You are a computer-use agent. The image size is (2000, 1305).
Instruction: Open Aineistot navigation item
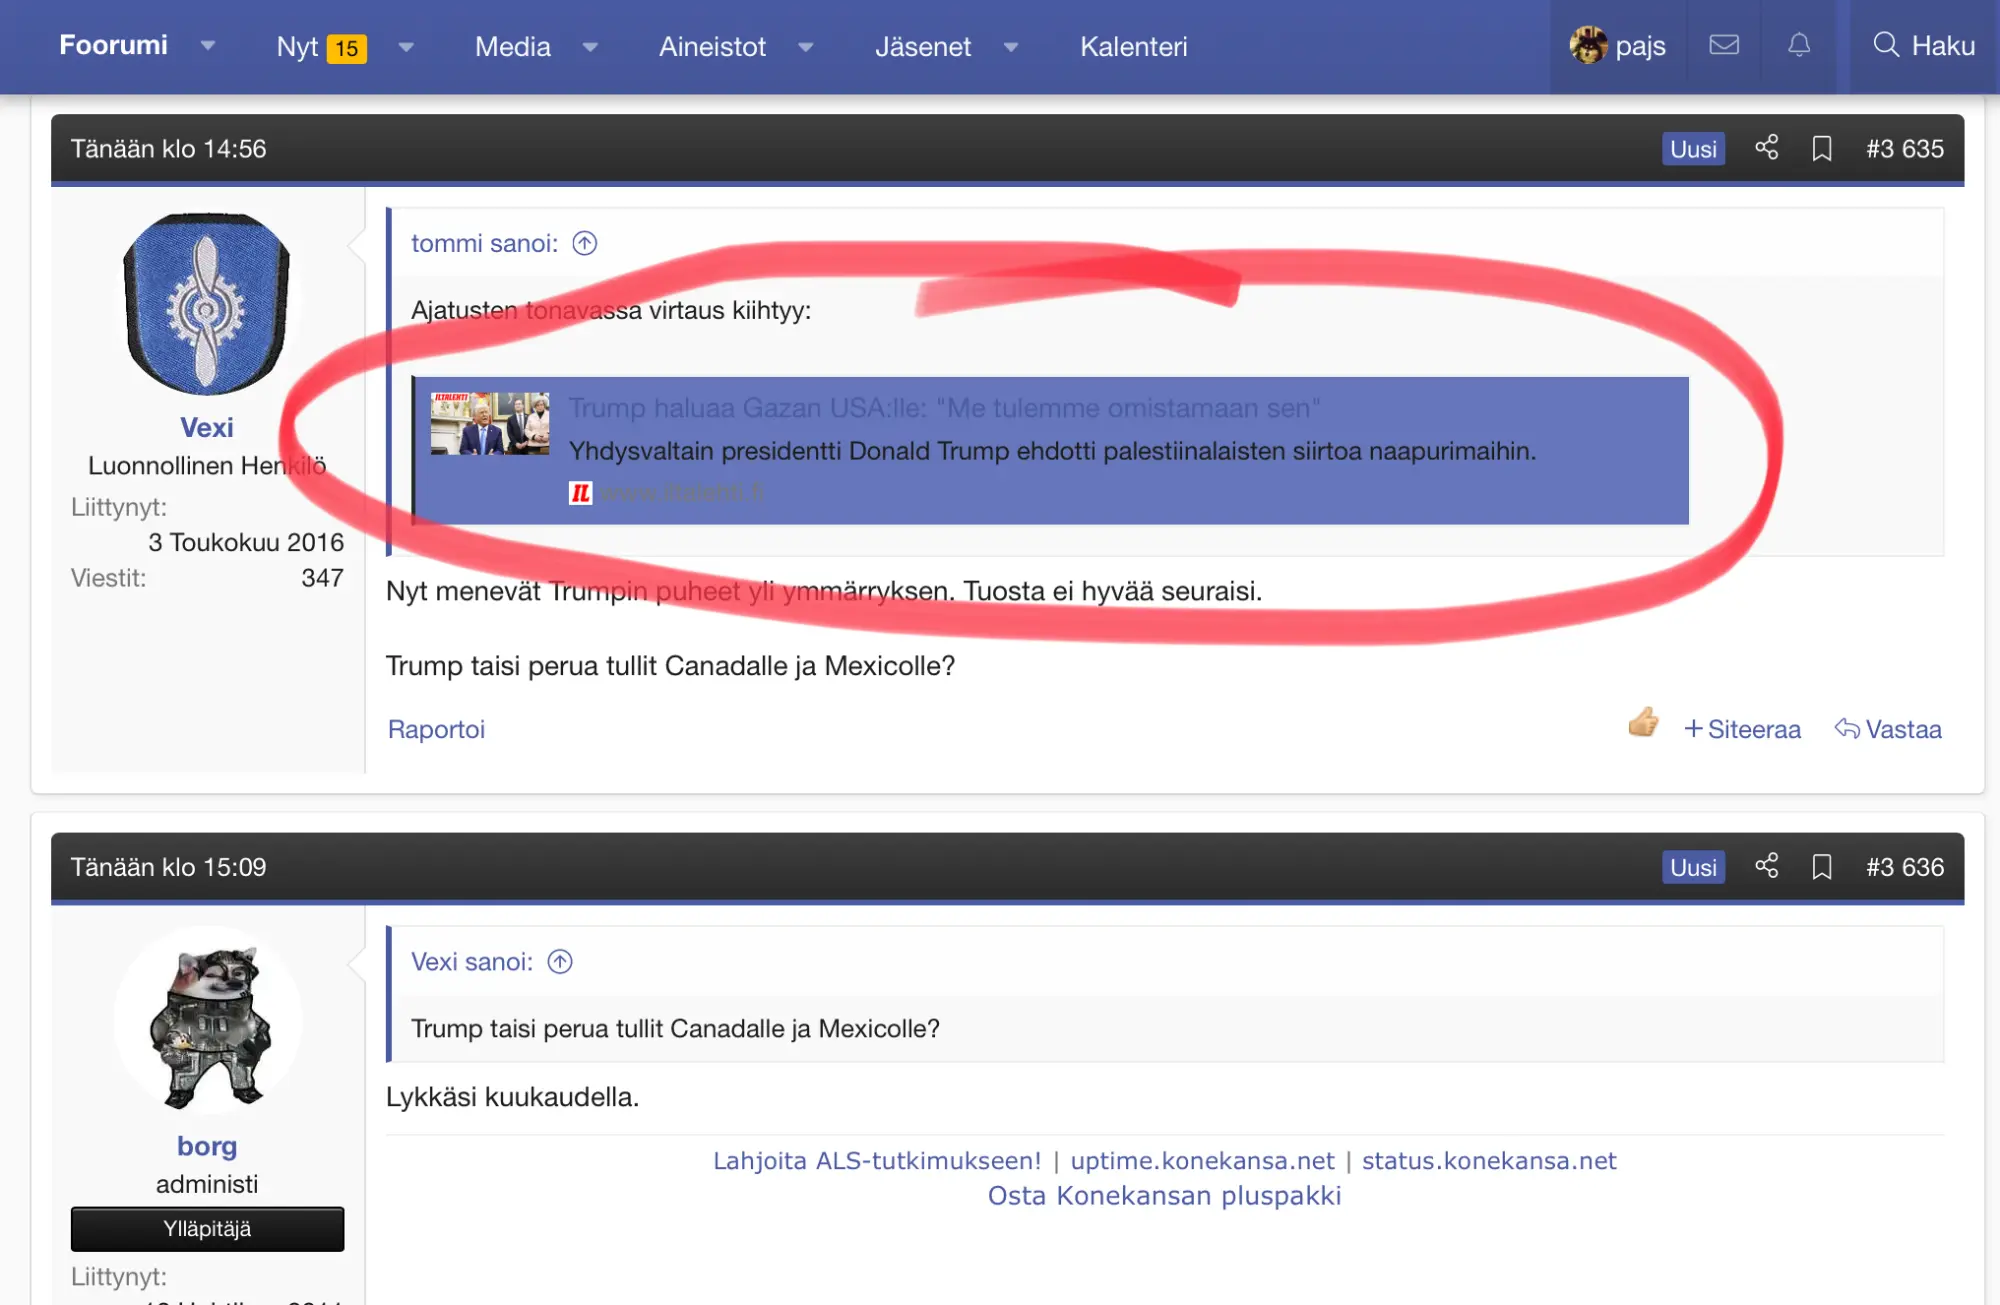[712, 47]
